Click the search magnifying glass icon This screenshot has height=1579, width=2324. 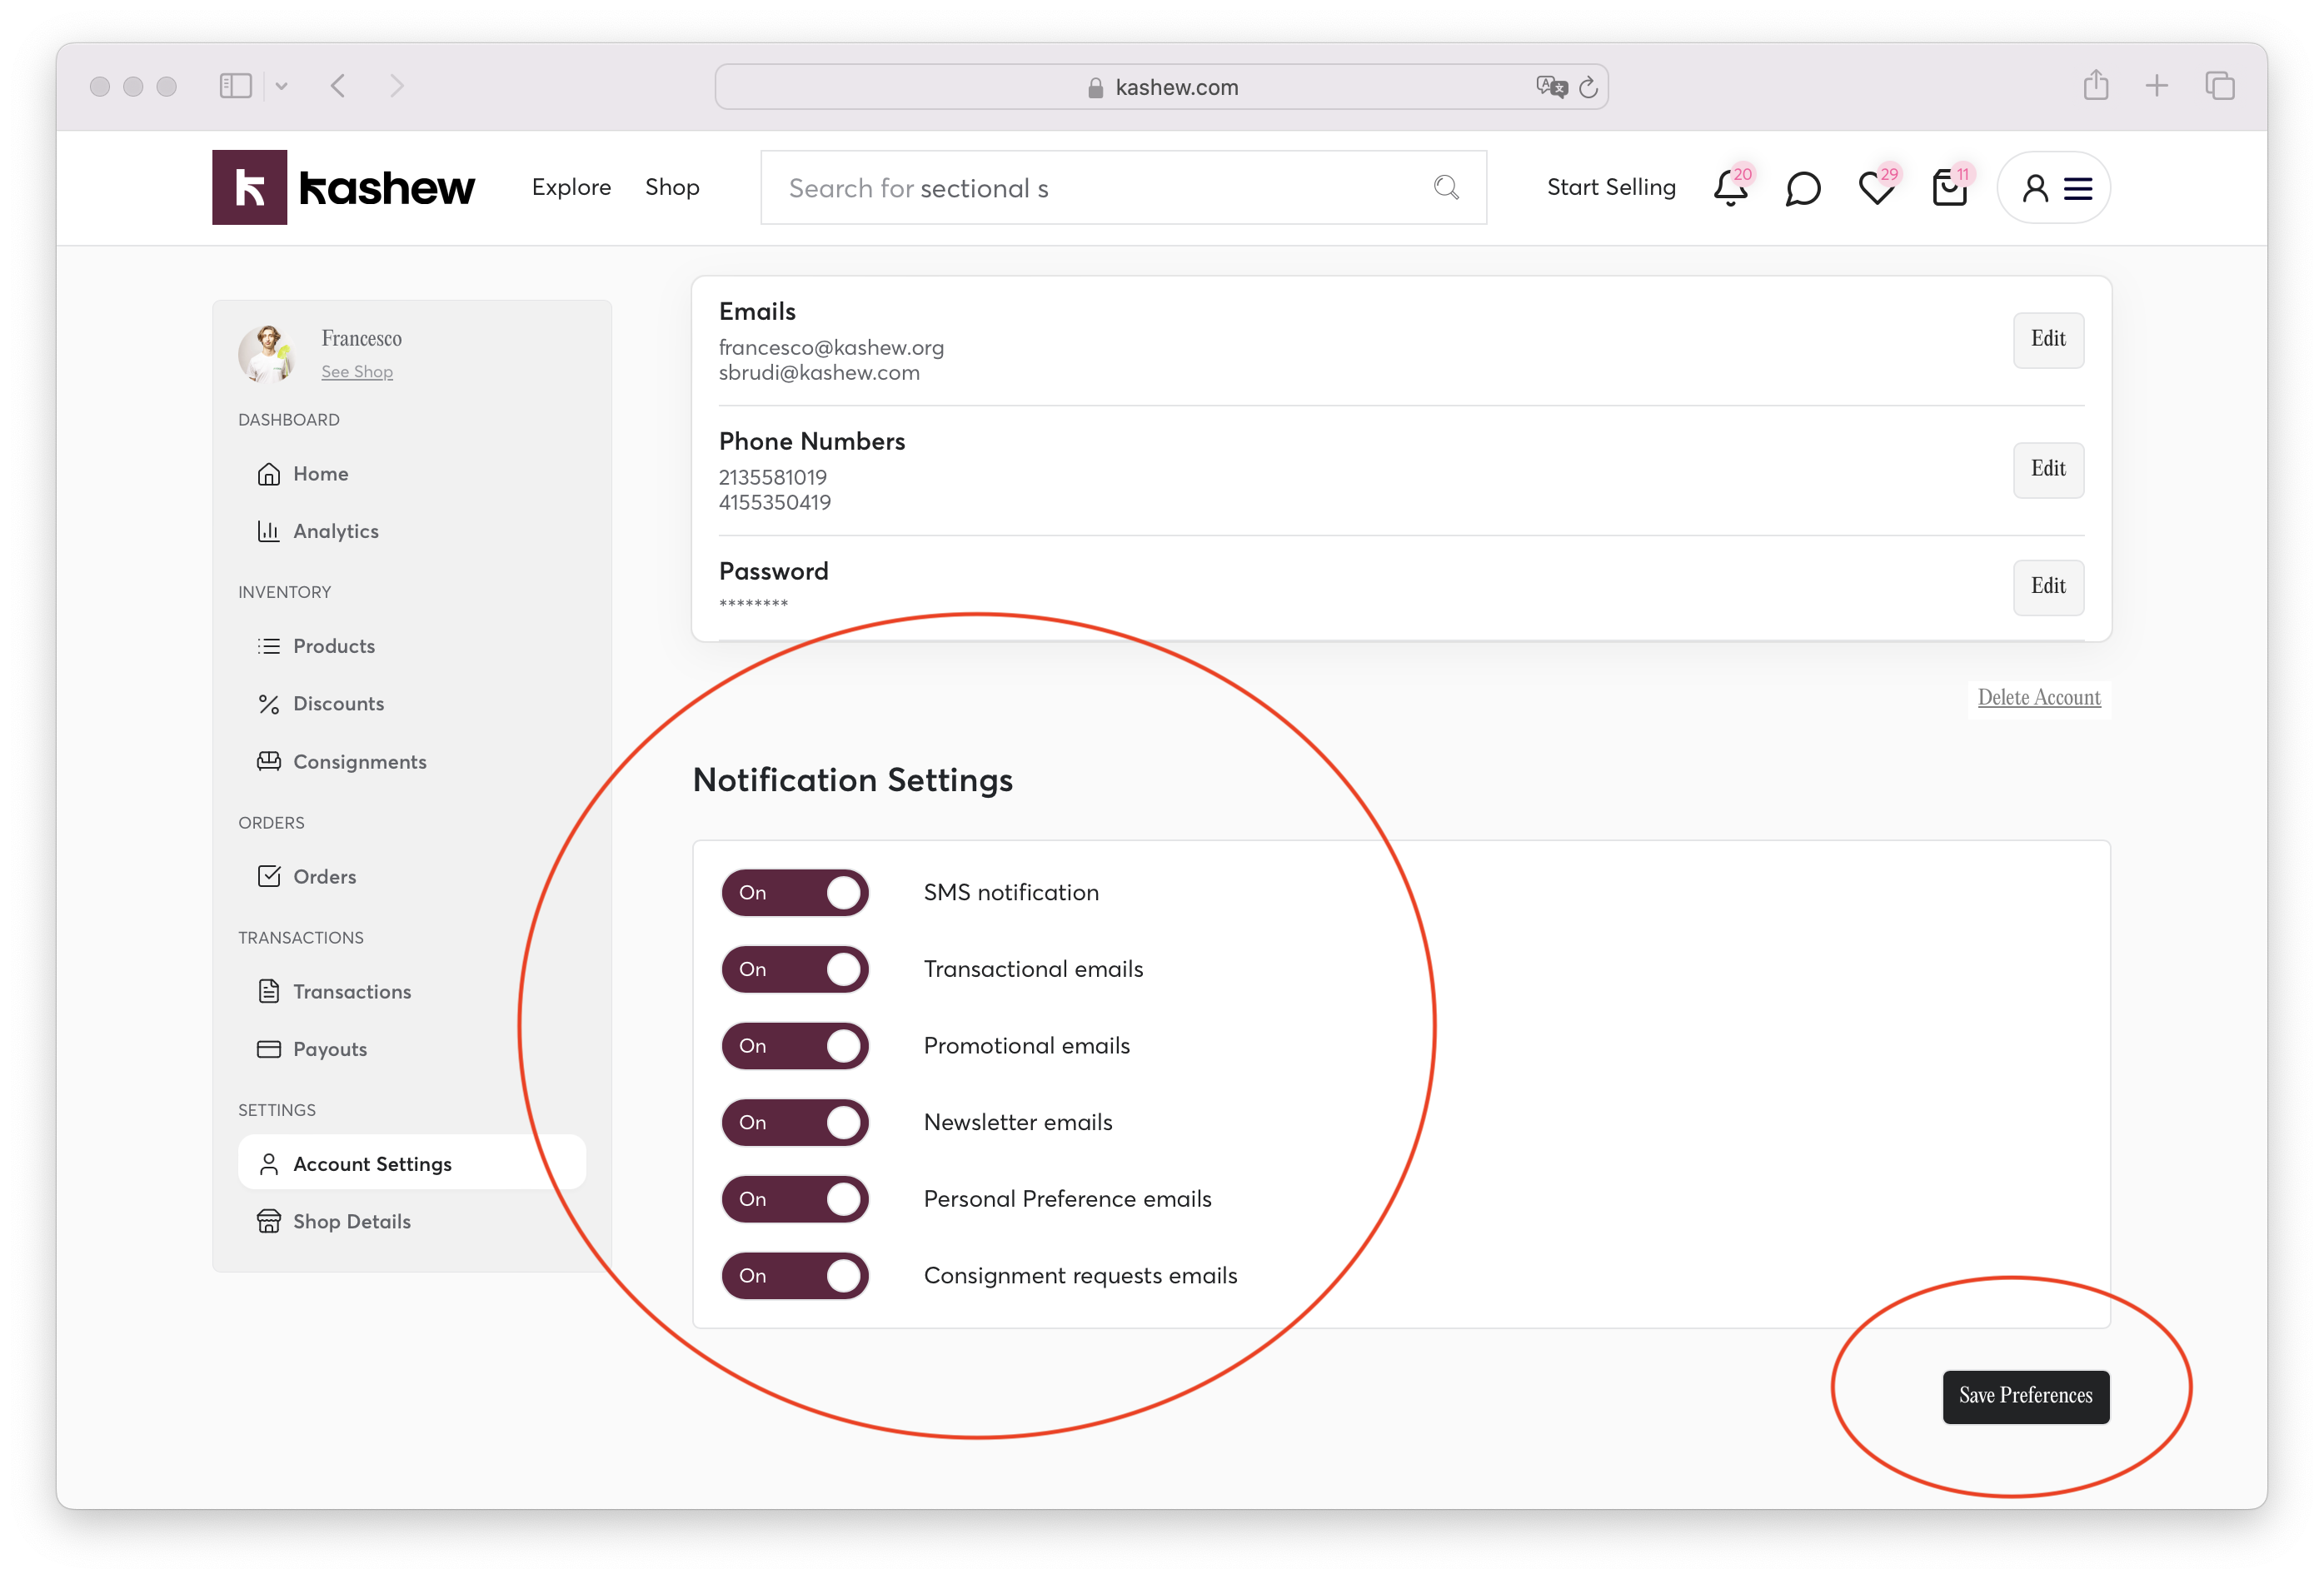click(1446, 188)
